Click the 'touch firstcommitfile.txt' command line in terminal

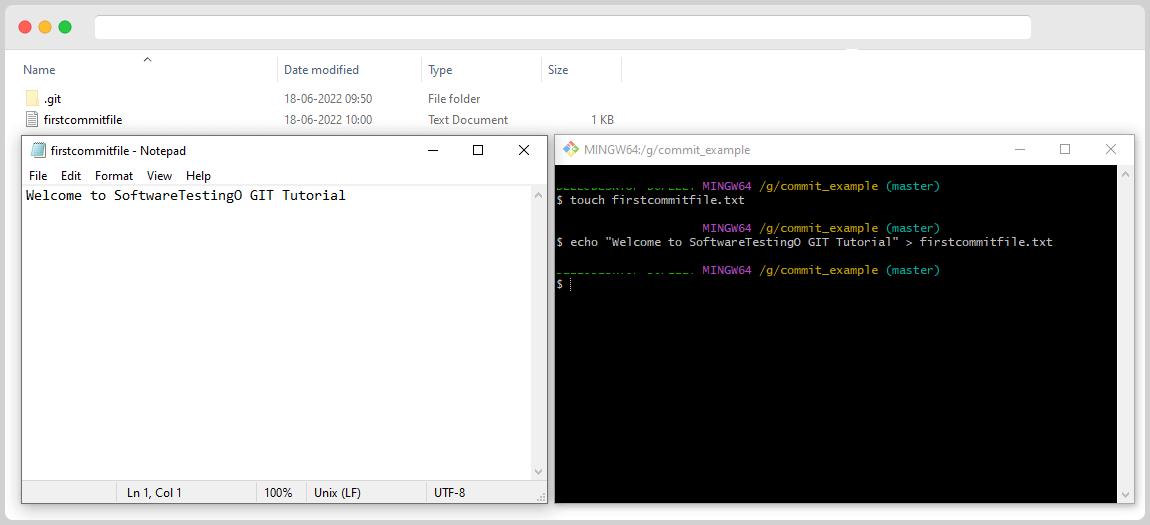(651, 199)
